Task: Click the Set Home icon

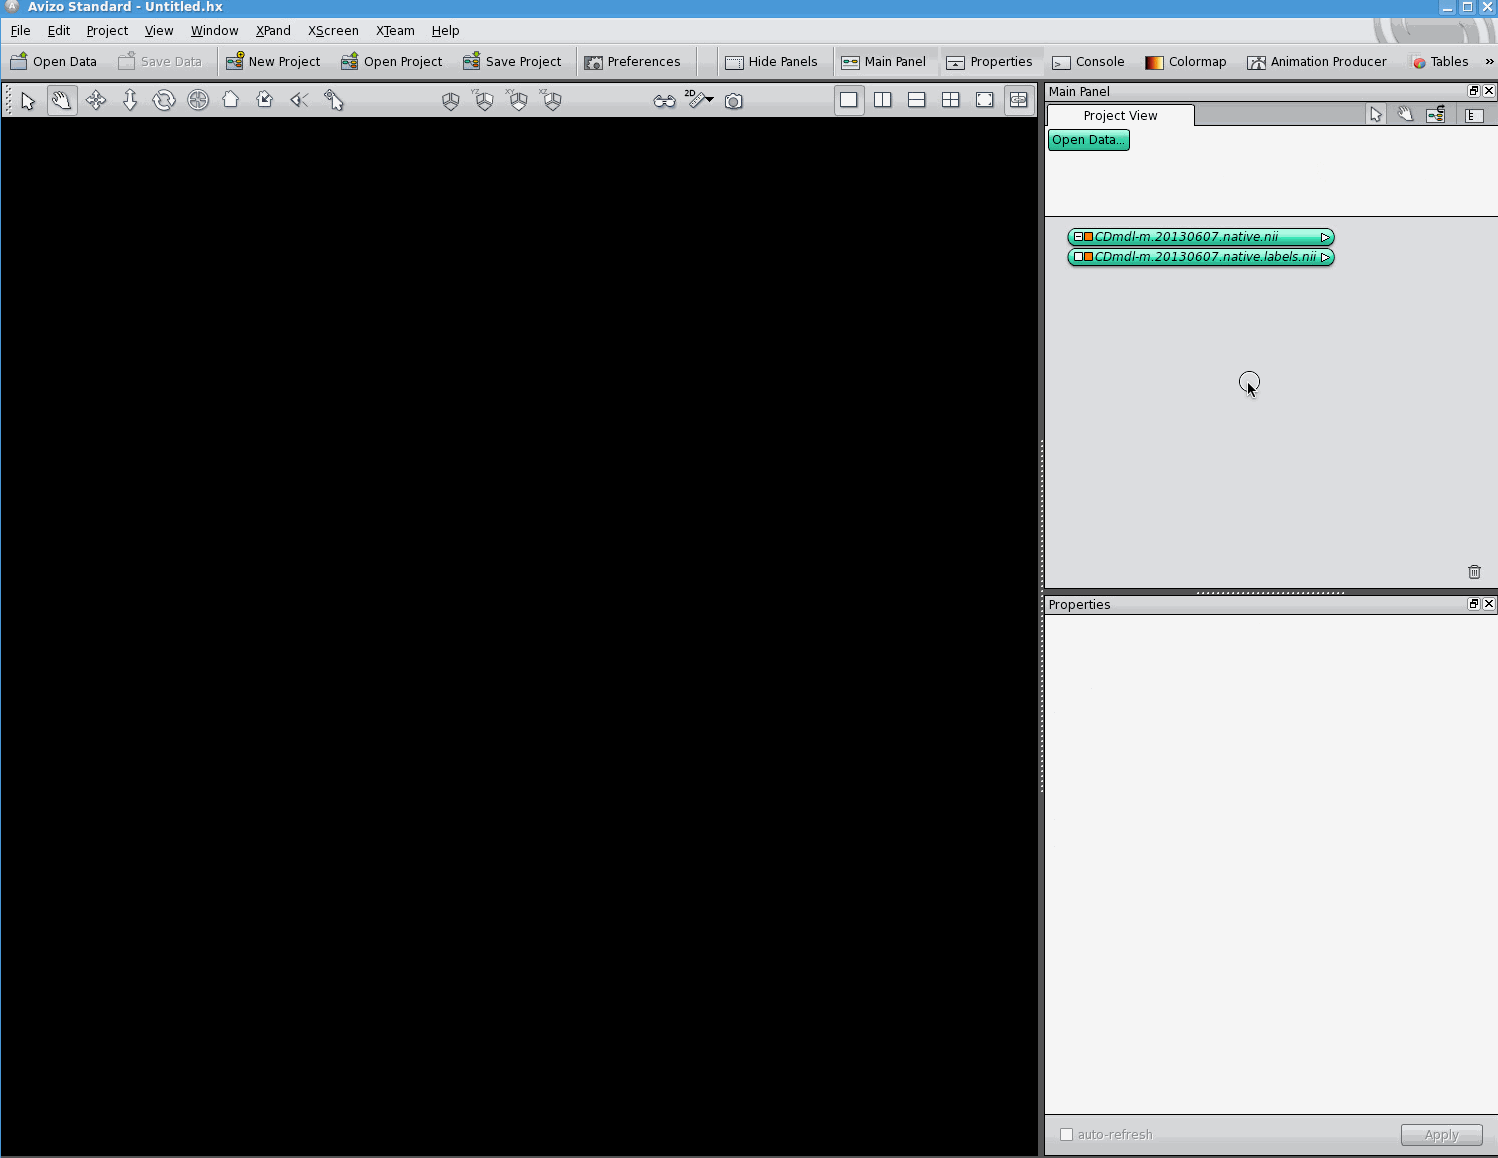Action: [x=265, y=100]
